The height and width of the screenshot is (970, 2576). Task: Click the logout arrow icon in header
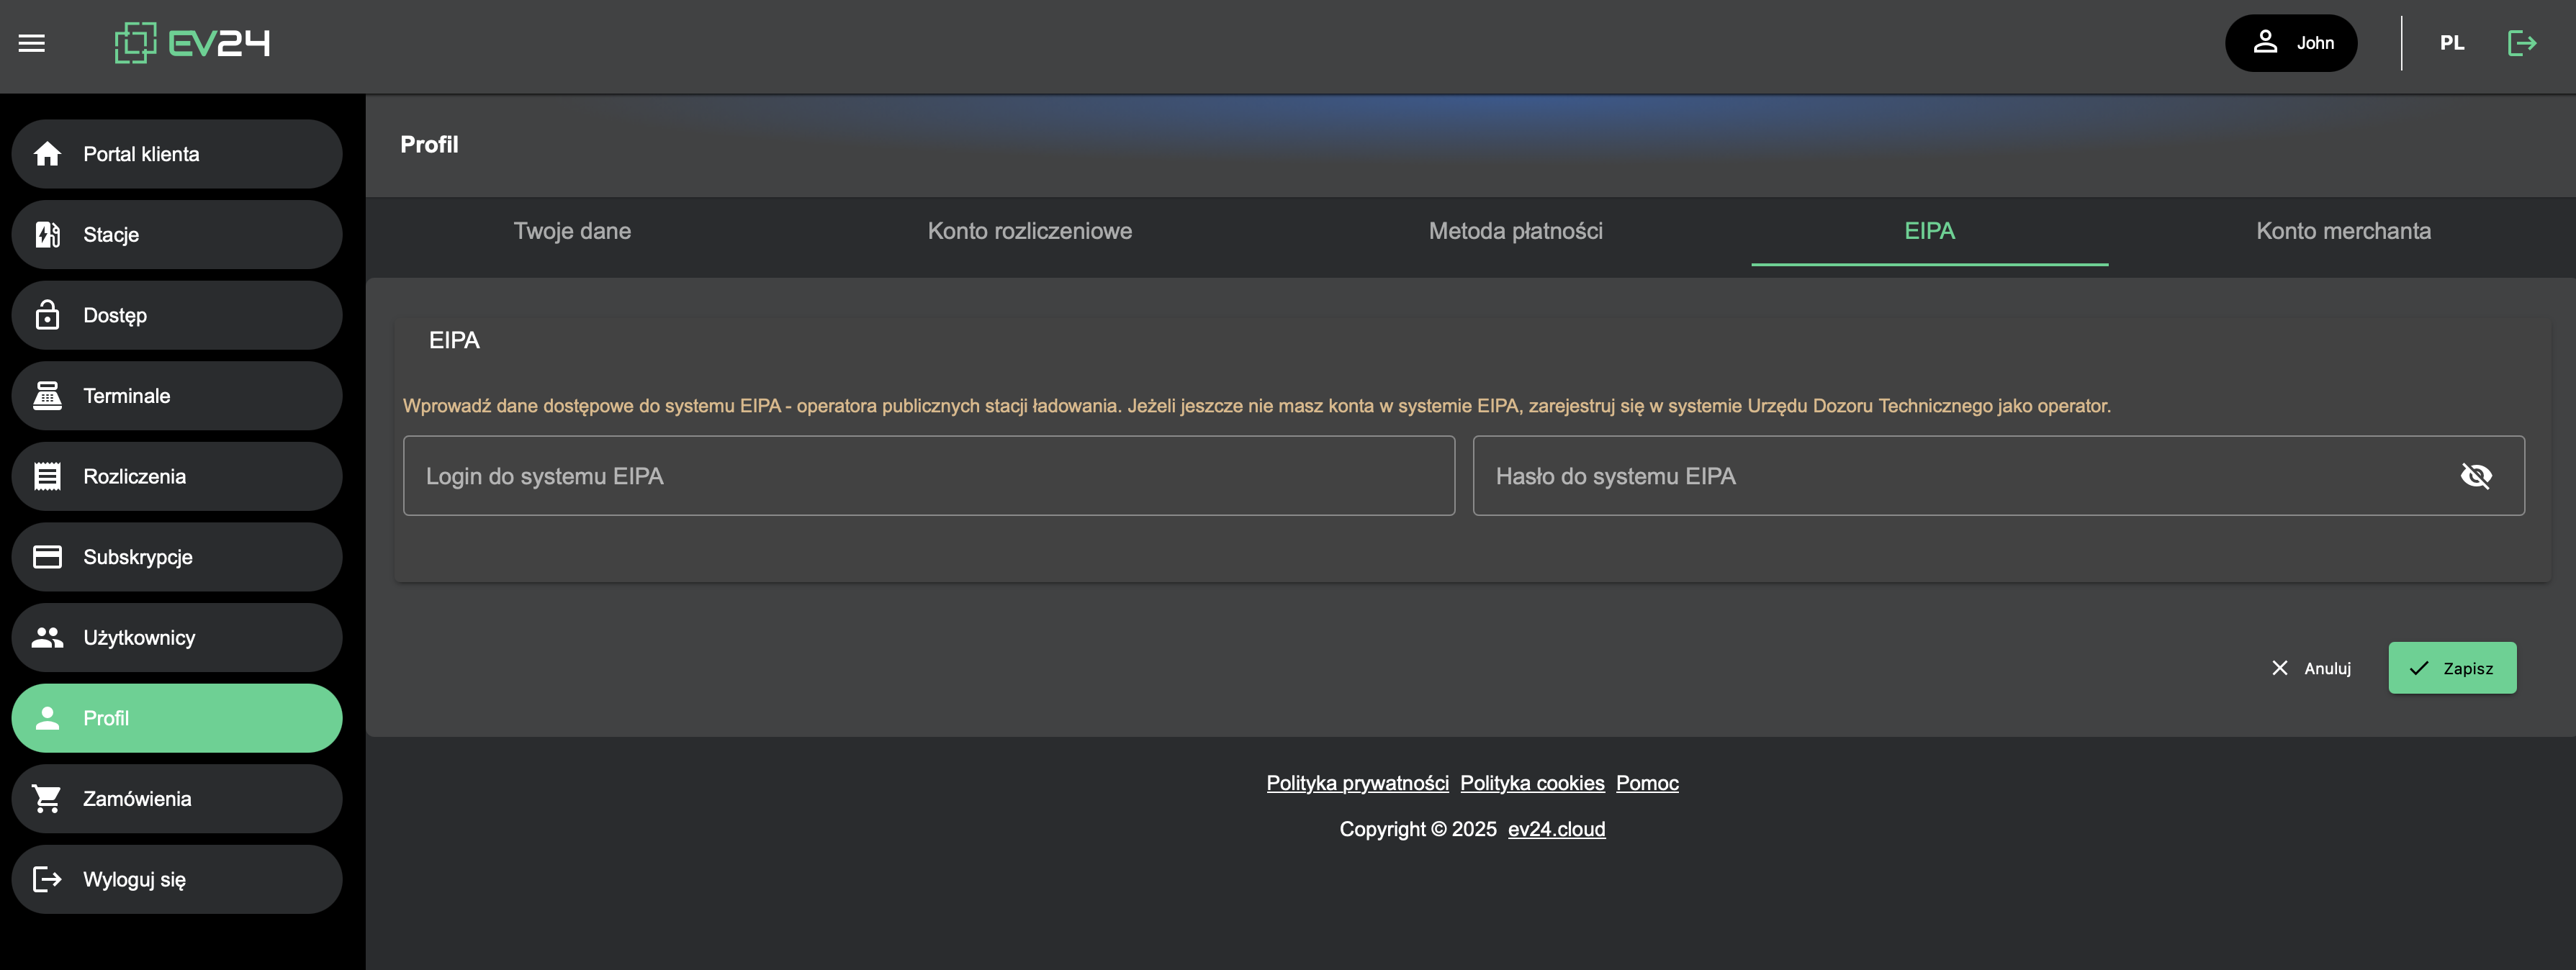point(2521,43)
